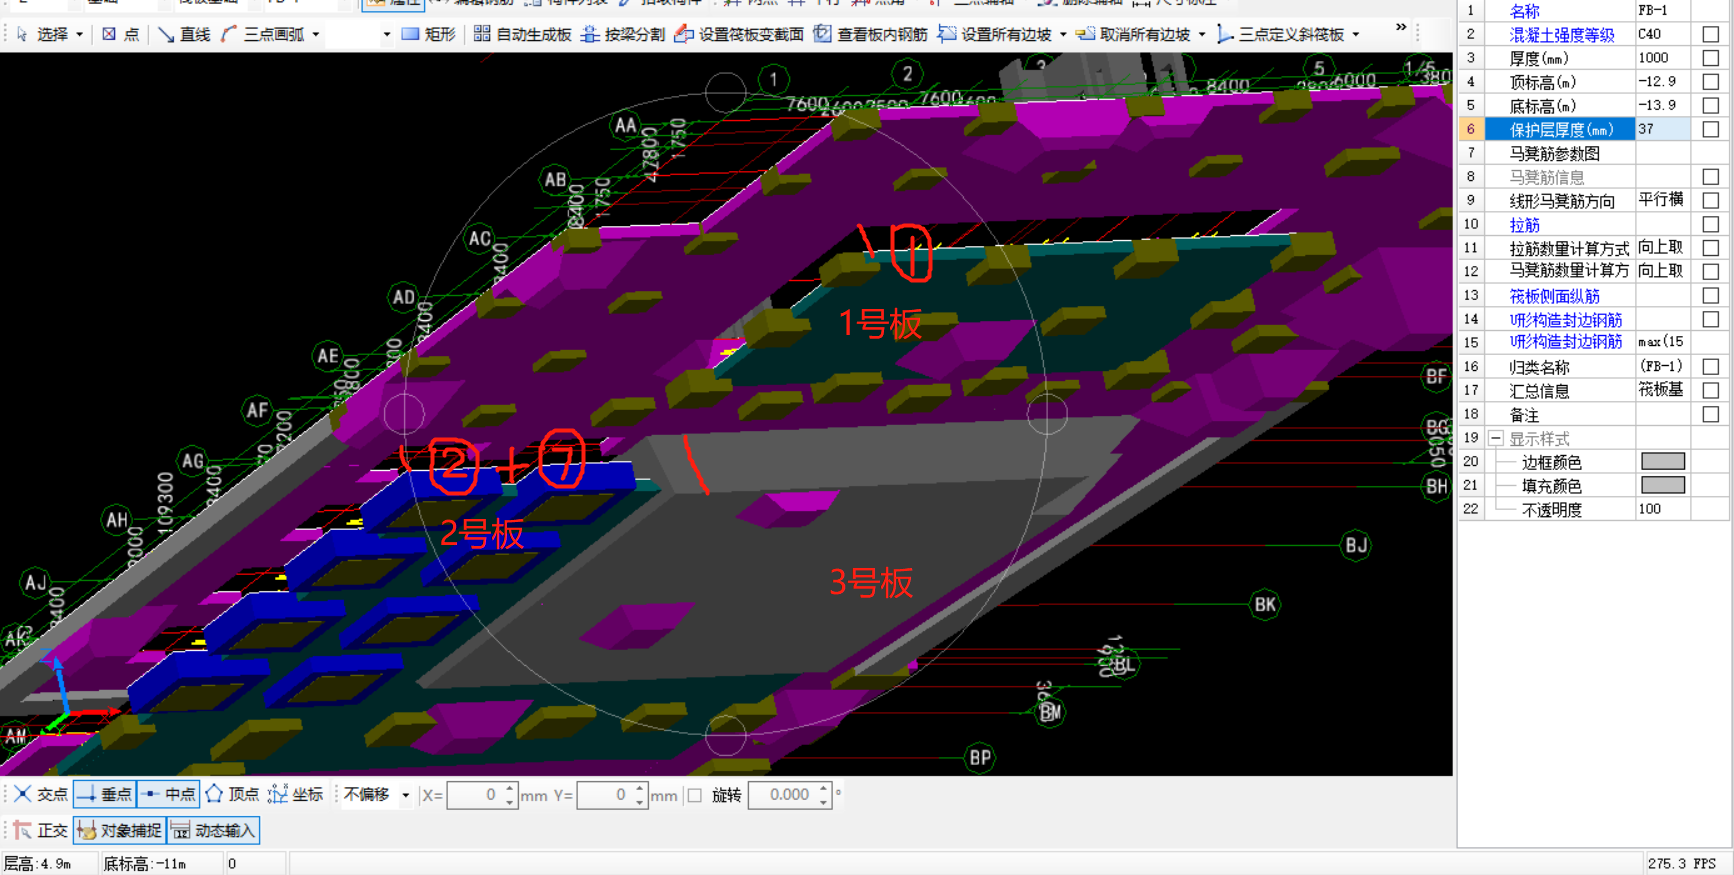Expand 取消所有边坡 dropdown arrow

1201,34
